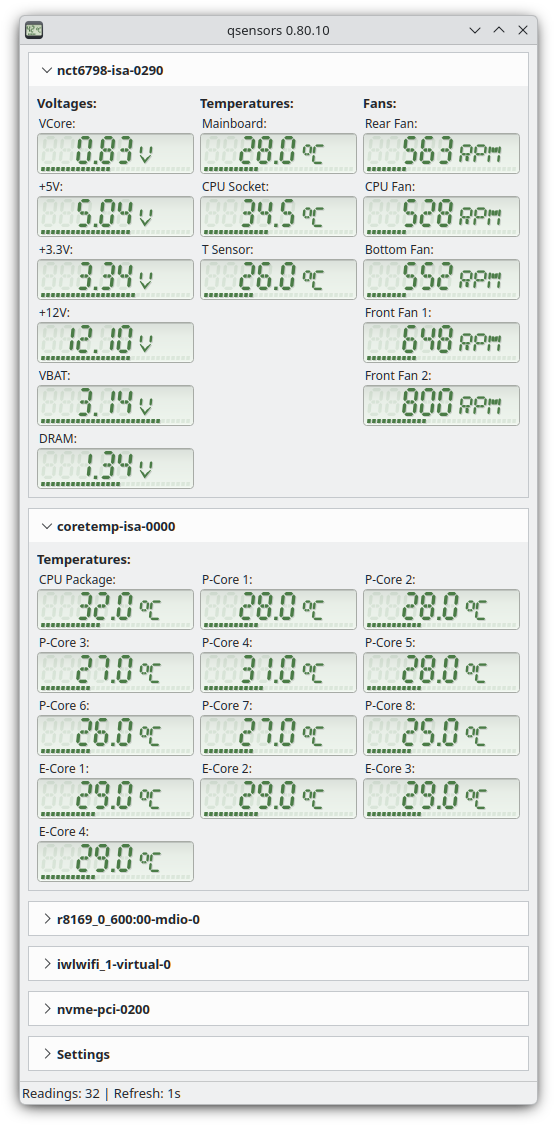Click the 'Readings: 32 | Refresh: 1s' status bar text
This screenshot has width=557, height=1128.
(101, 1093)
